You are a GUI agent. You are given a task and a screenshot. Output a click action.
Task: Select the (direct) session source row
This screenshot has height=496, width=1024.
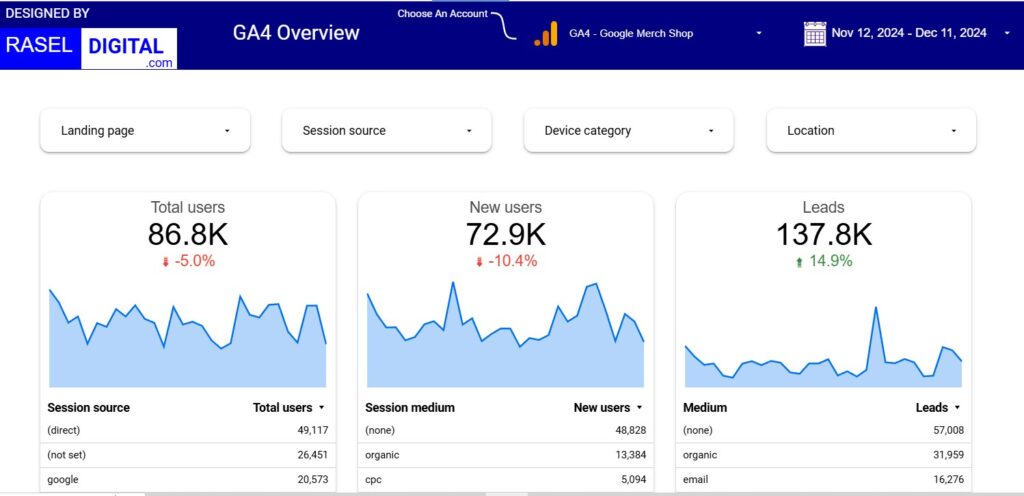pos(188,430)
